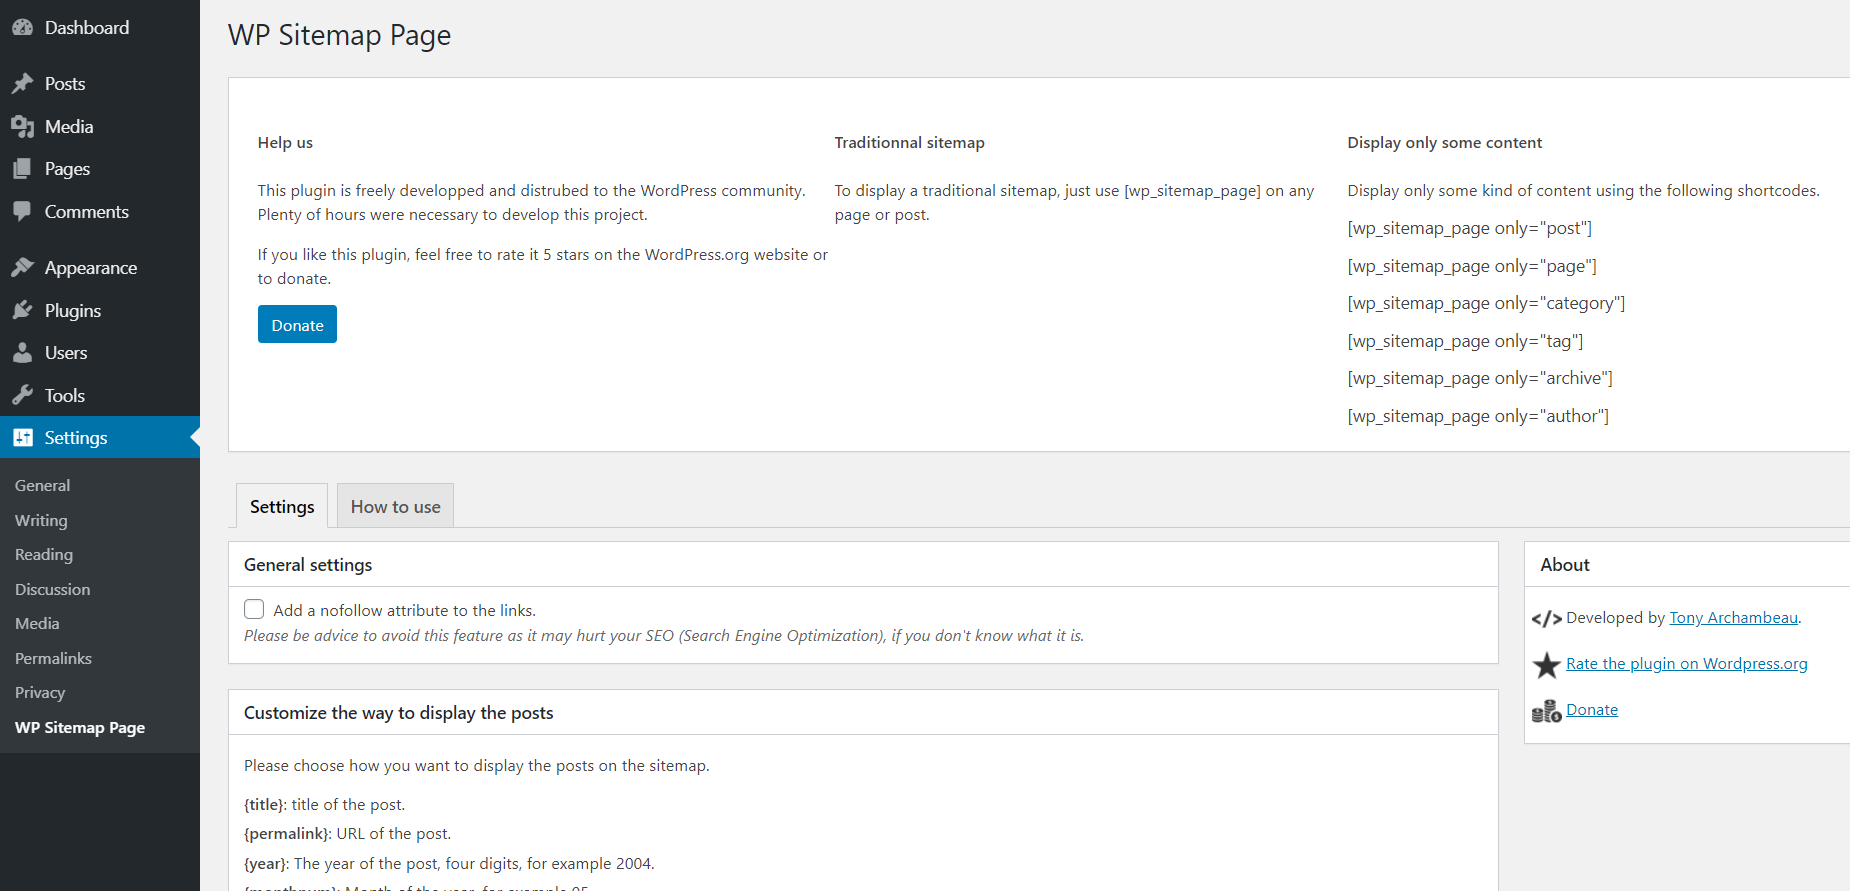Click the only="category" shortcode text
Image resolution: width=1850 pixels, height=891 pixels.
coord(1486,303)
